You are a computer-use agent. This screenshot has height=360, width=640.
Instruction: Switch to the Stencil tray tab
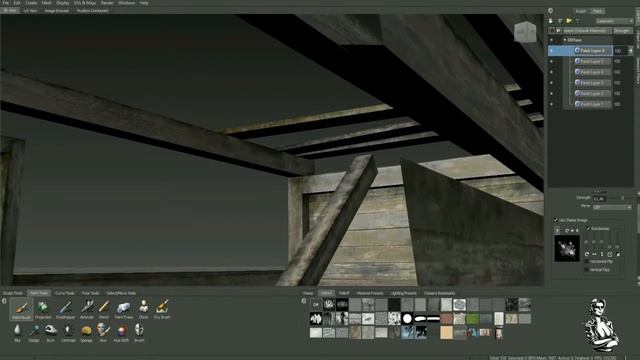click(326, 293)
